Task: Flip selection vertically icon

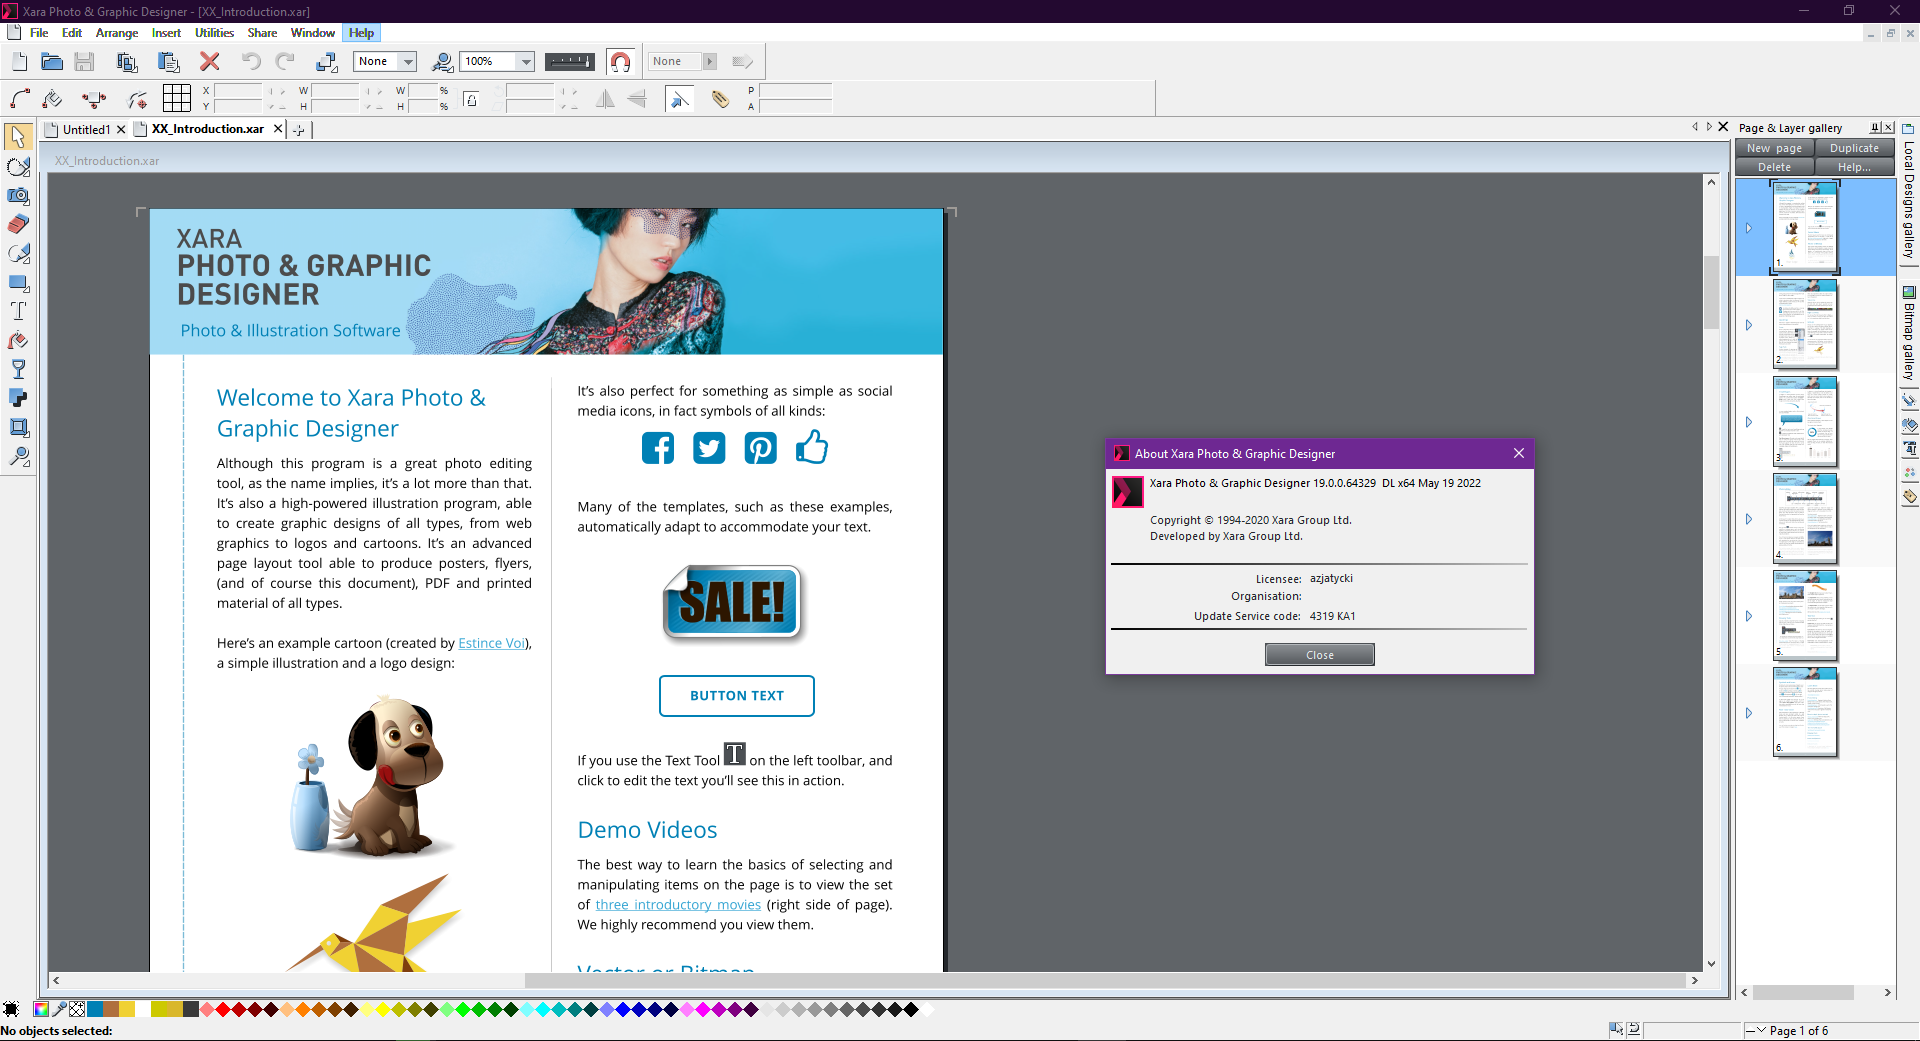Action: (637, 98)
